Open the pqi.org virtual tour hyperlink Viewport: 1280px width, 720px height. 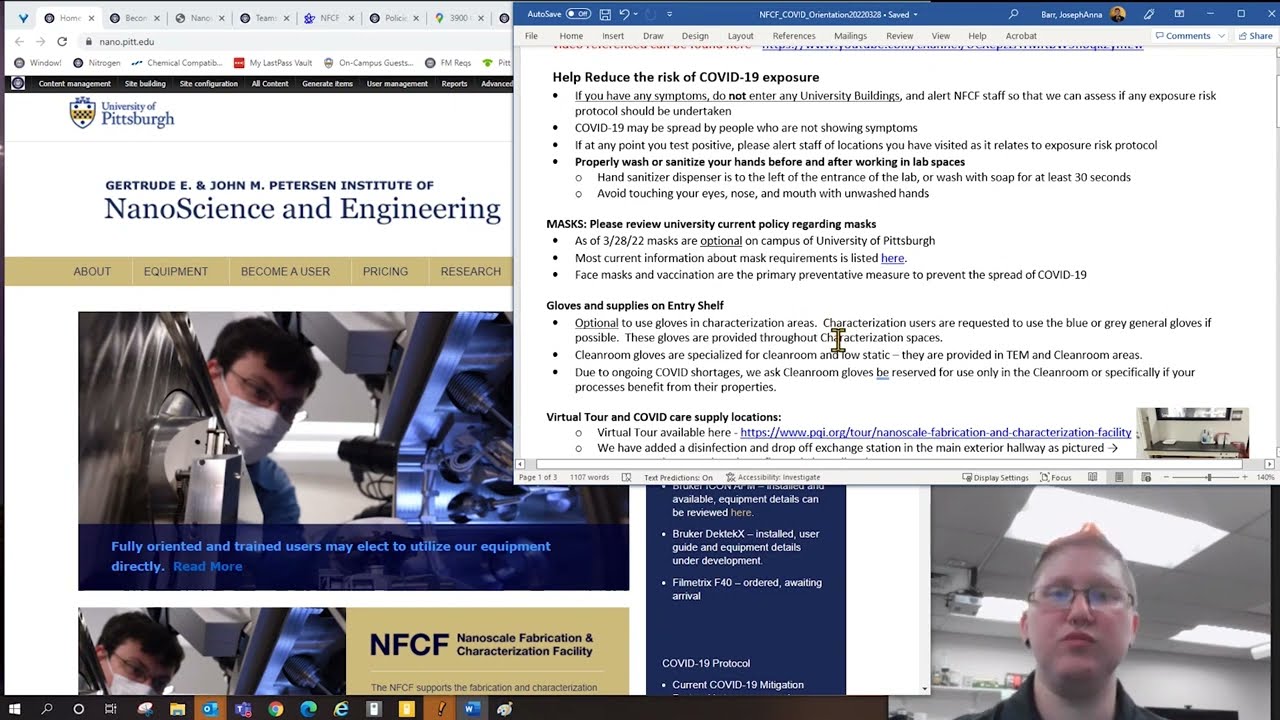936,432
